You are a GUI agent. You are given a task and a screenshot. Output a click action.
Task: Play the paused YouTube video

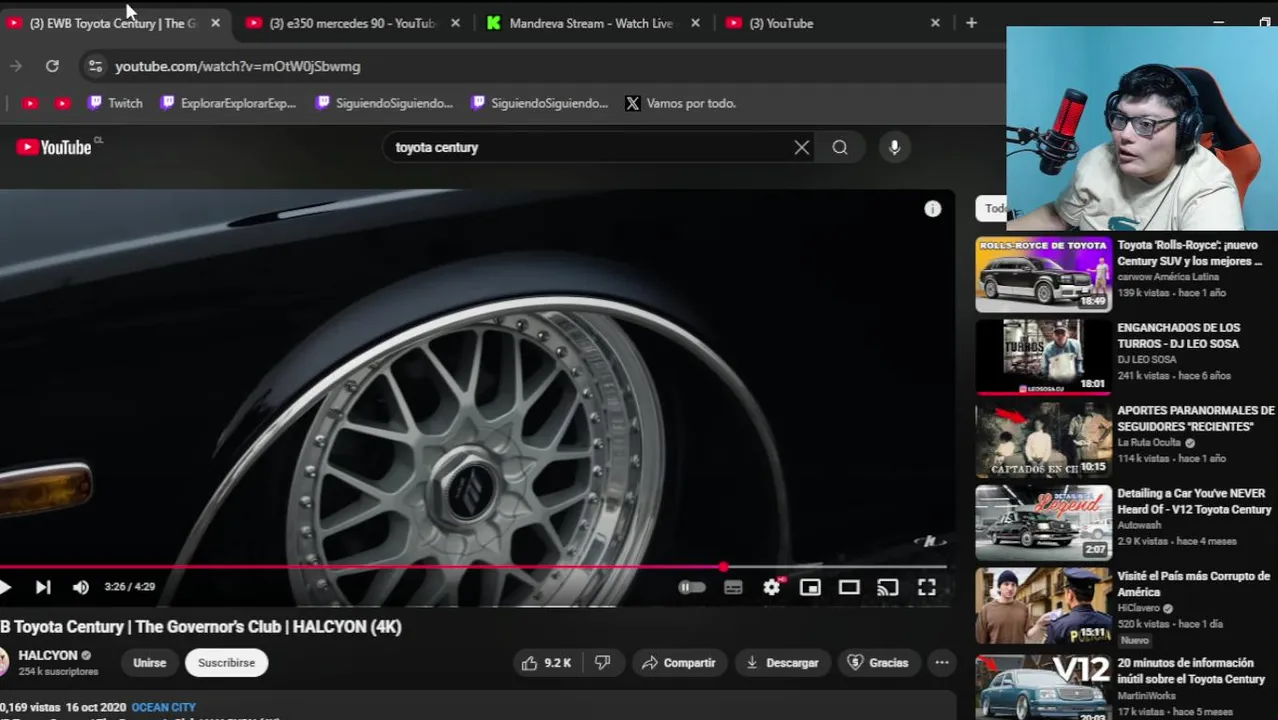click(5, 587)
